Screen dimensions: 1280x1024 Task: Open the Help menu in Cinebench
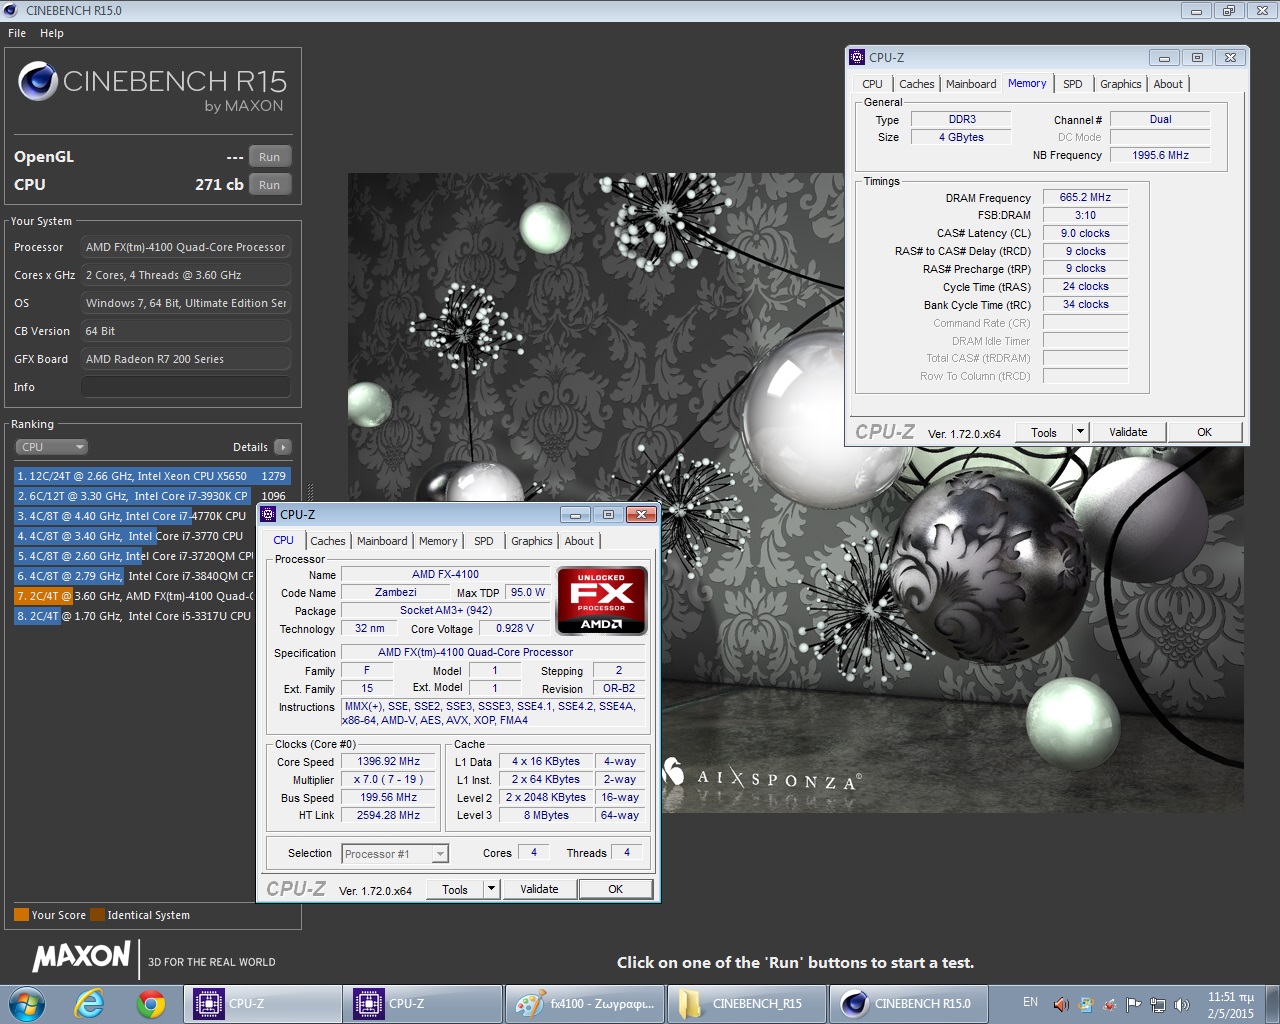pyautogui.click(x=52, y=33)
